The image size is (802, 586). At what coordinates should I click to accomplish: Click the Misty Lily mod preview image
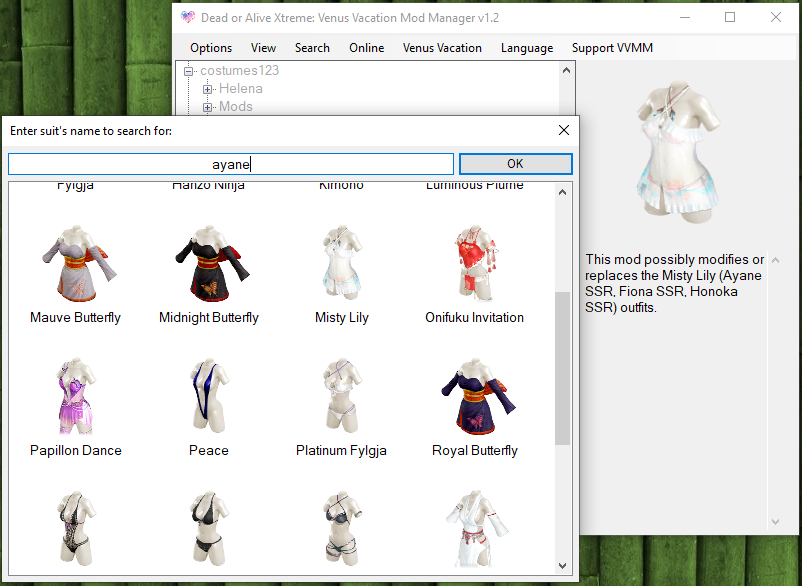(x=678, y=151)
